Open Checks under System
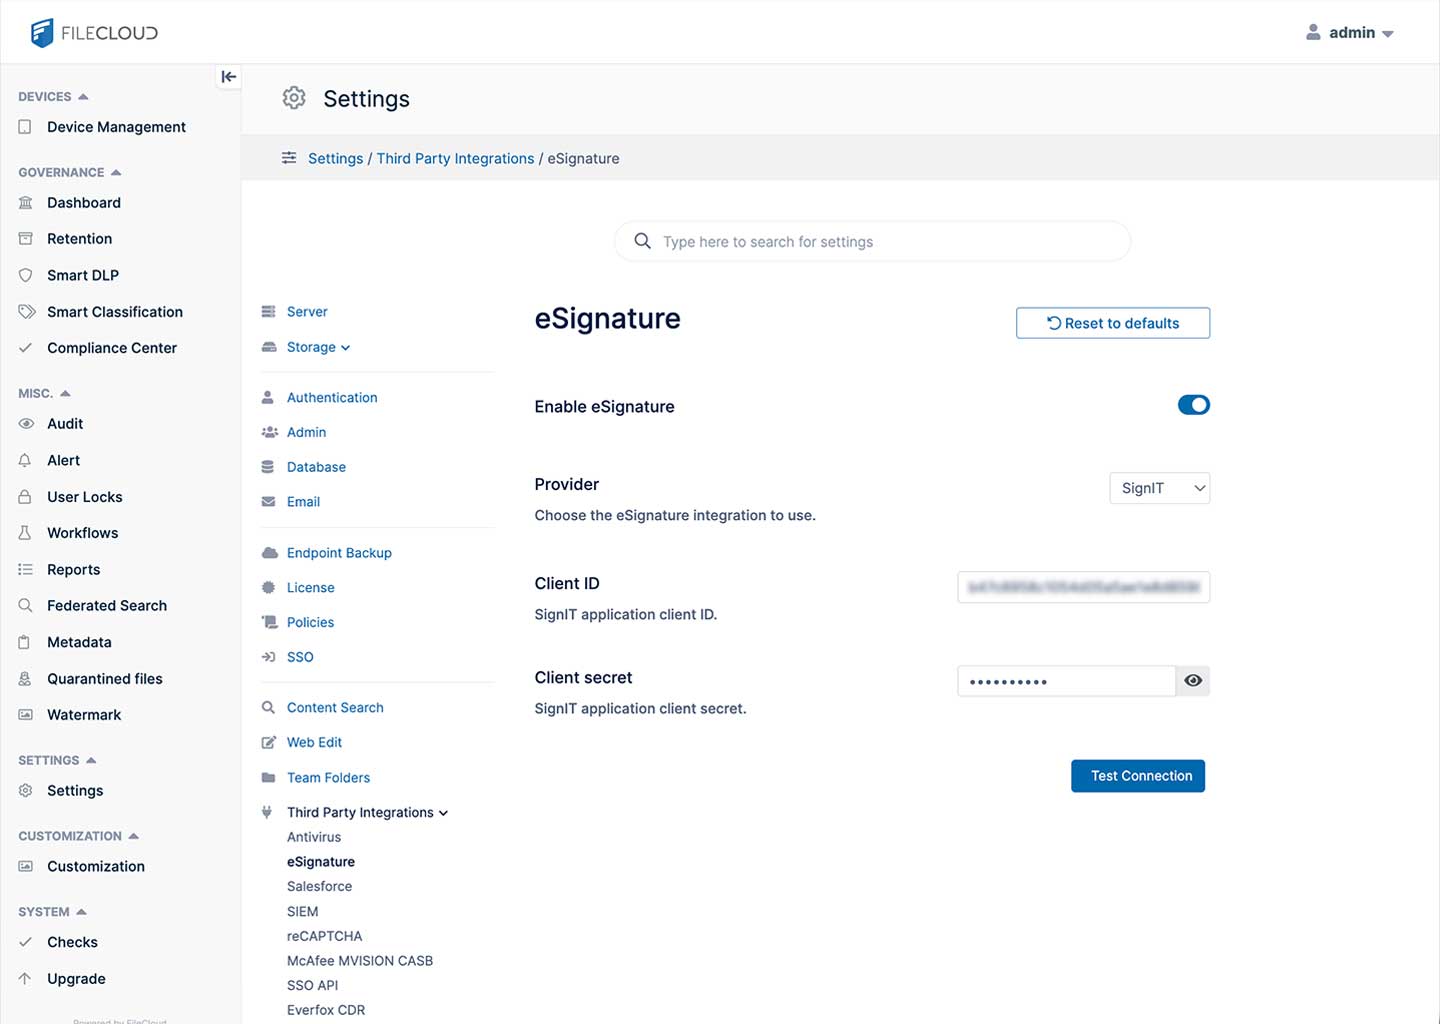The image size is (1440, 1024). point(72,942)
